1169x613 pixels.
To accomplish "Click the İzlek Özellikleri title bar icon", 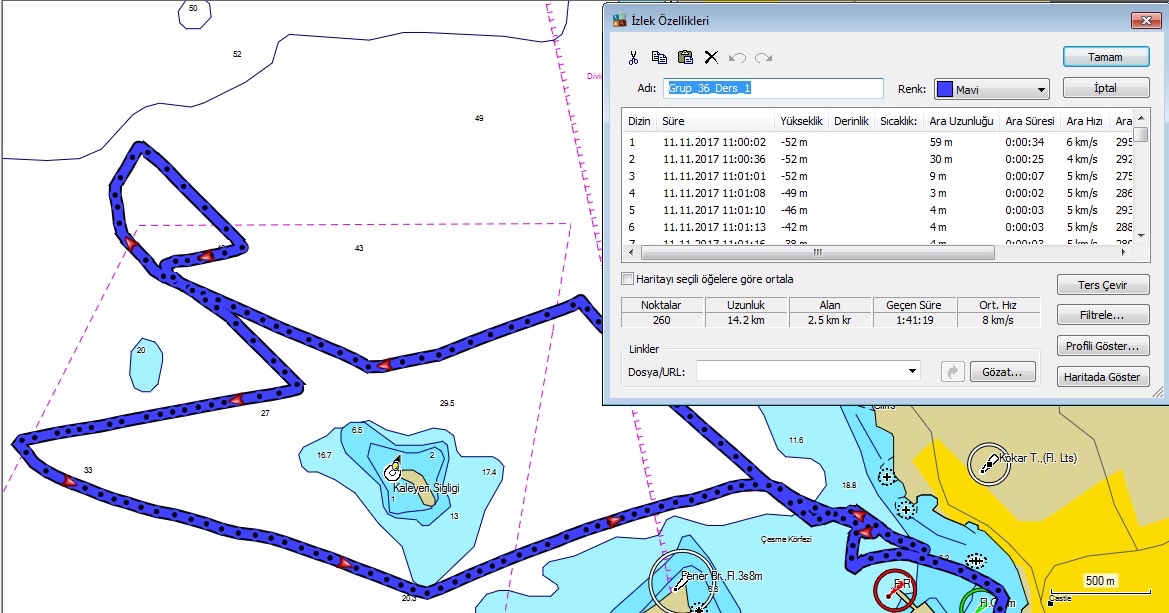I will 619,20.
